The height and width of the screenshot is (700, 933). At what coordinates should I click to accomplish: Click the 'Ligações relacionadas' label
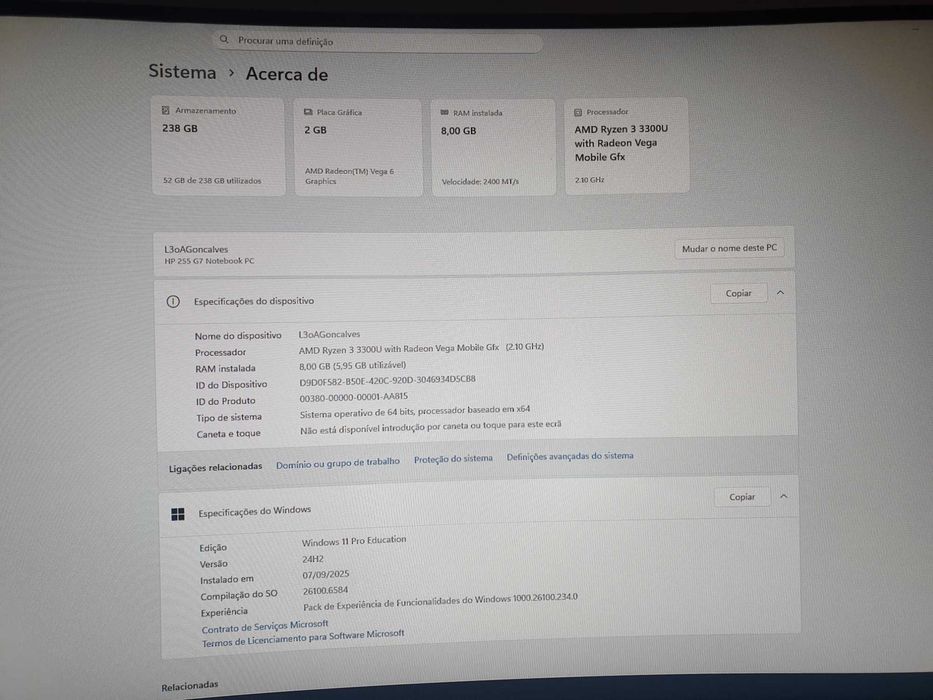215,467
